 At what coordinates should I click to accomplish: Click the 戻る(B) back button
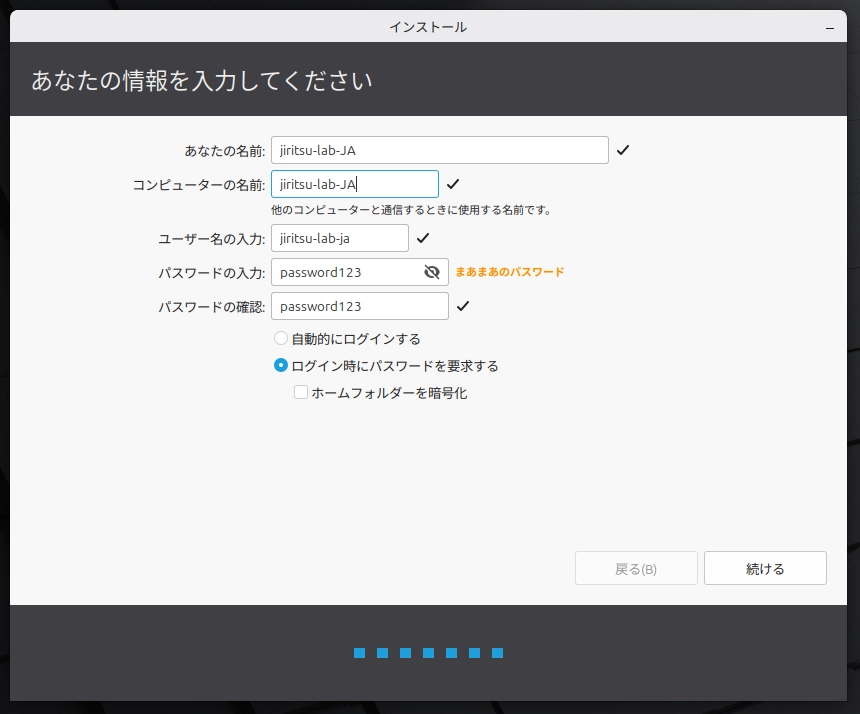click(636, 568)
